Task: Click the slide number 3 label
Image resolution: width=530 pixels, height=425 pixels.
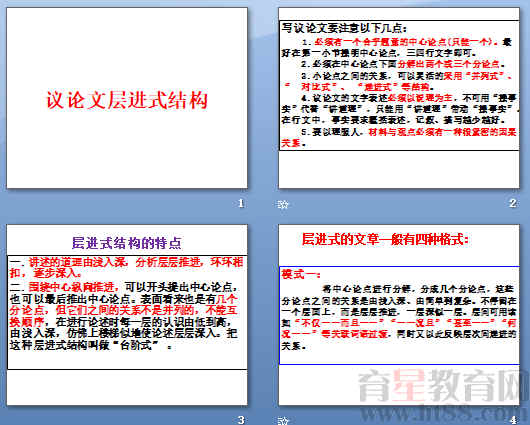Action: [x=241, y=420]
